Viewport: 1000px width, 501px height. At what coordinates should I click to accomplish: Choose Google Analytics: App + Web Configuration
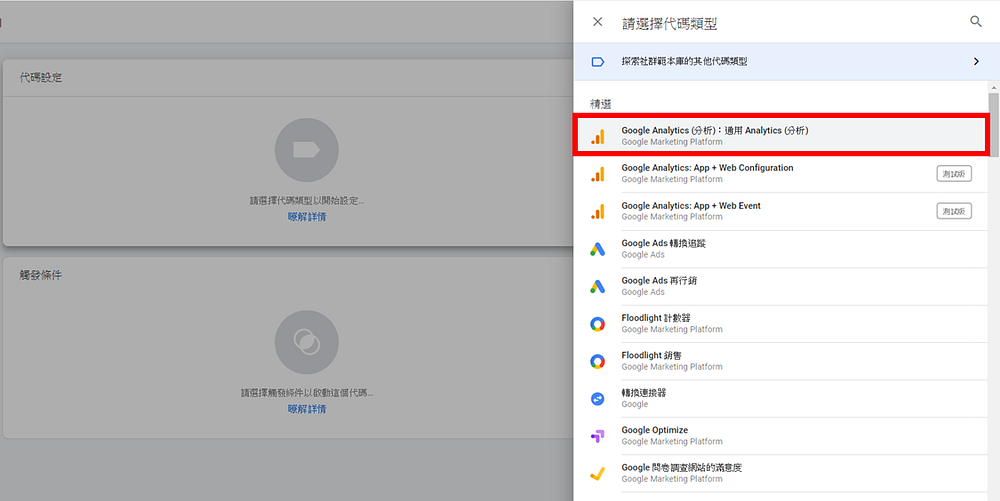pos(782,173)
